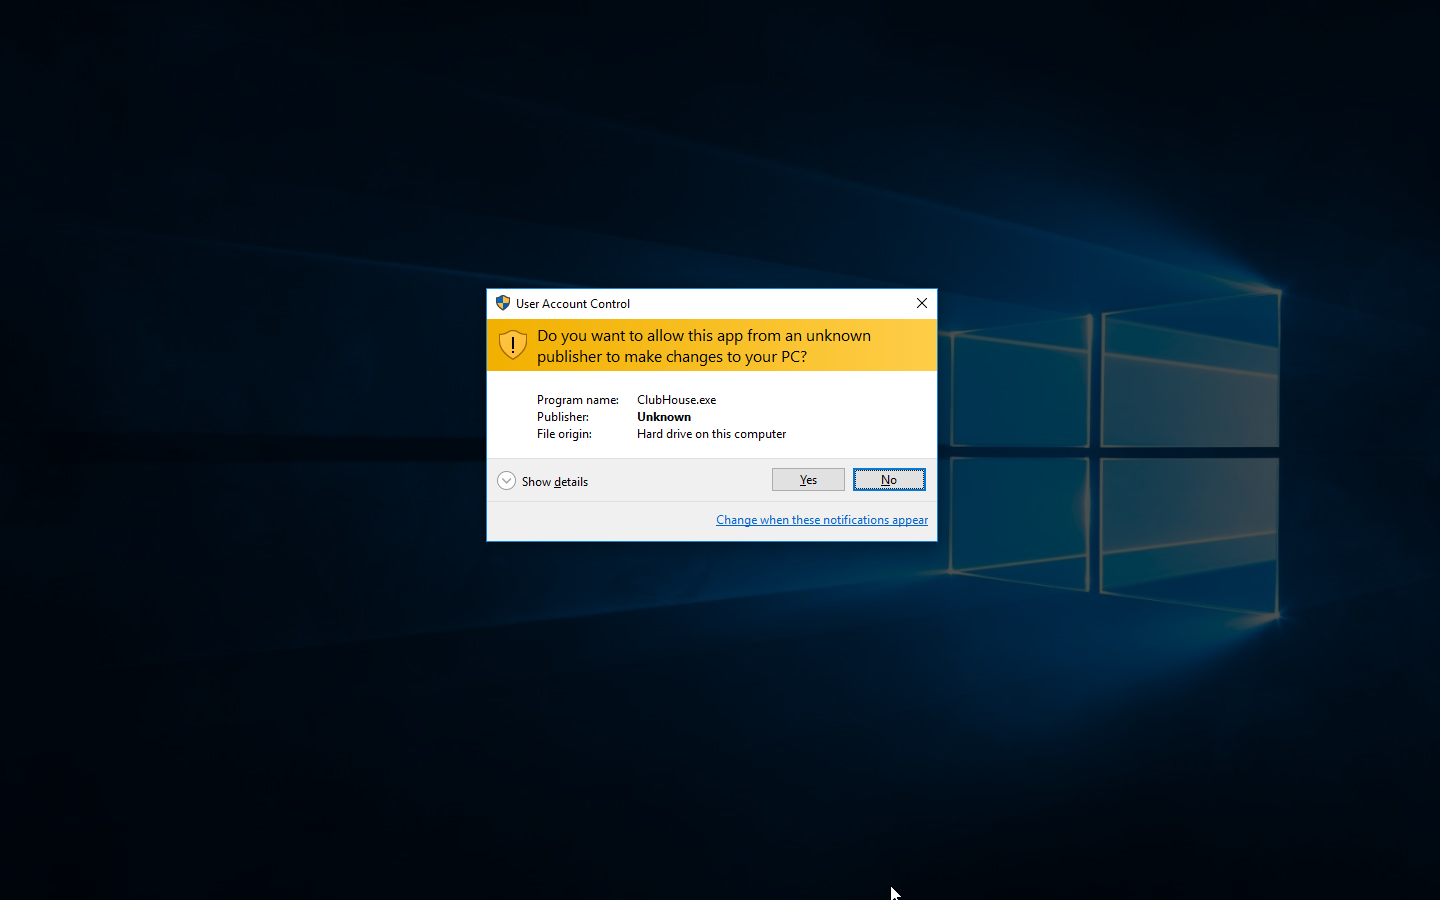Click the unknown publisher warning question text

pyautogui.click(x=704, y=346)
